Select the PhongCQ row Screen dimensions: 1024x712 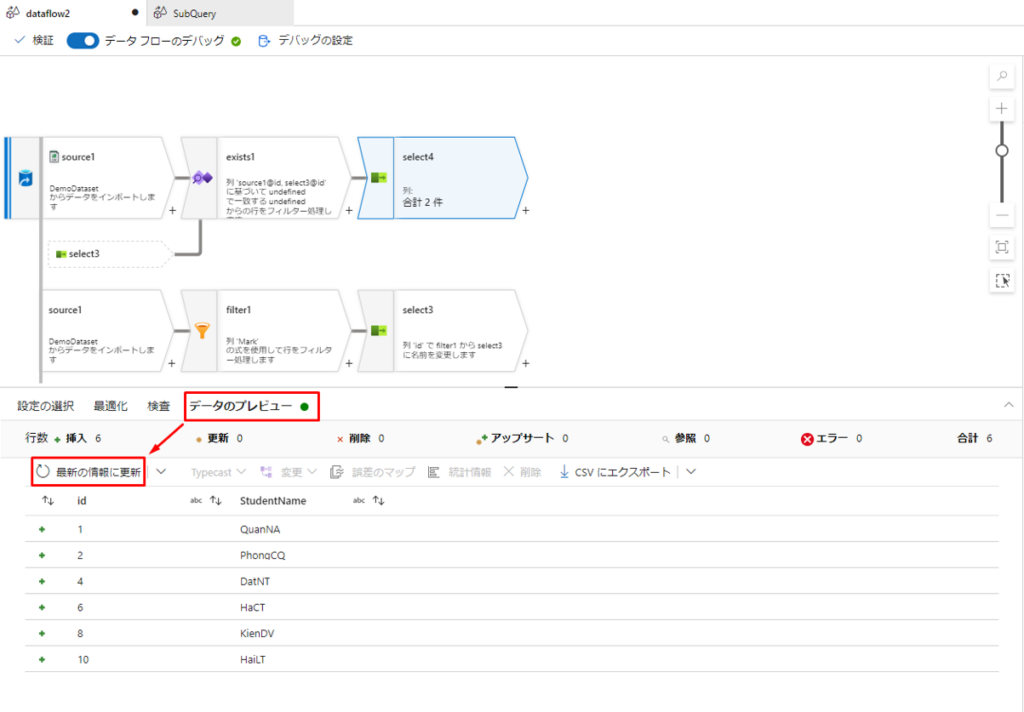point(512,555)
